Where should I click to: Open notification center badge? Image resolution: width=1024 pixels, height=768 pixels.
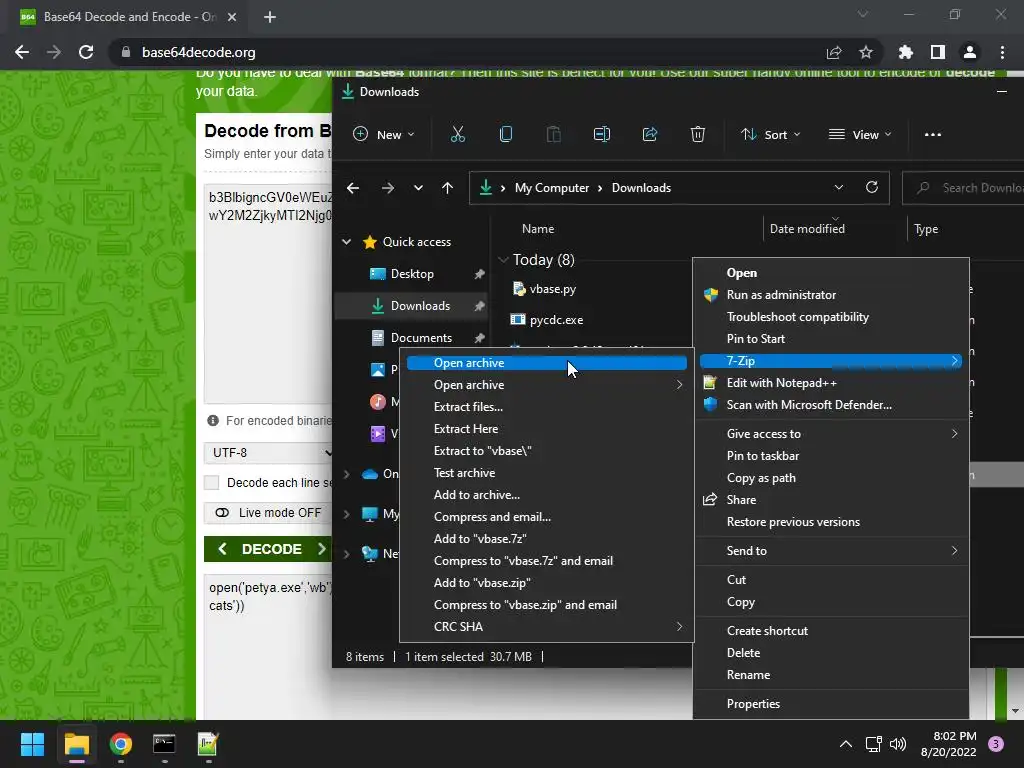click(996, 744)
